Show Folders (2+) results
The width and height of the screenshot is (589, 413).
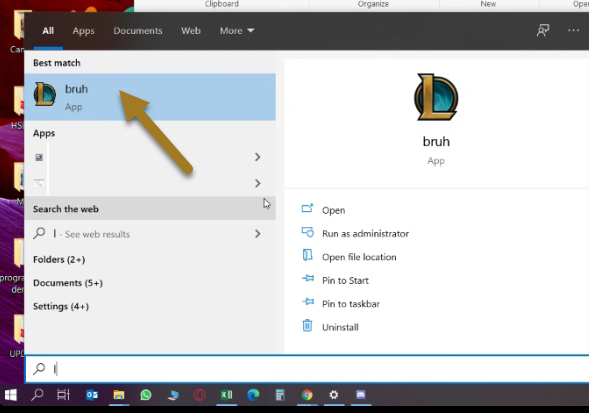pyautogui.click(x=59, y=260)
